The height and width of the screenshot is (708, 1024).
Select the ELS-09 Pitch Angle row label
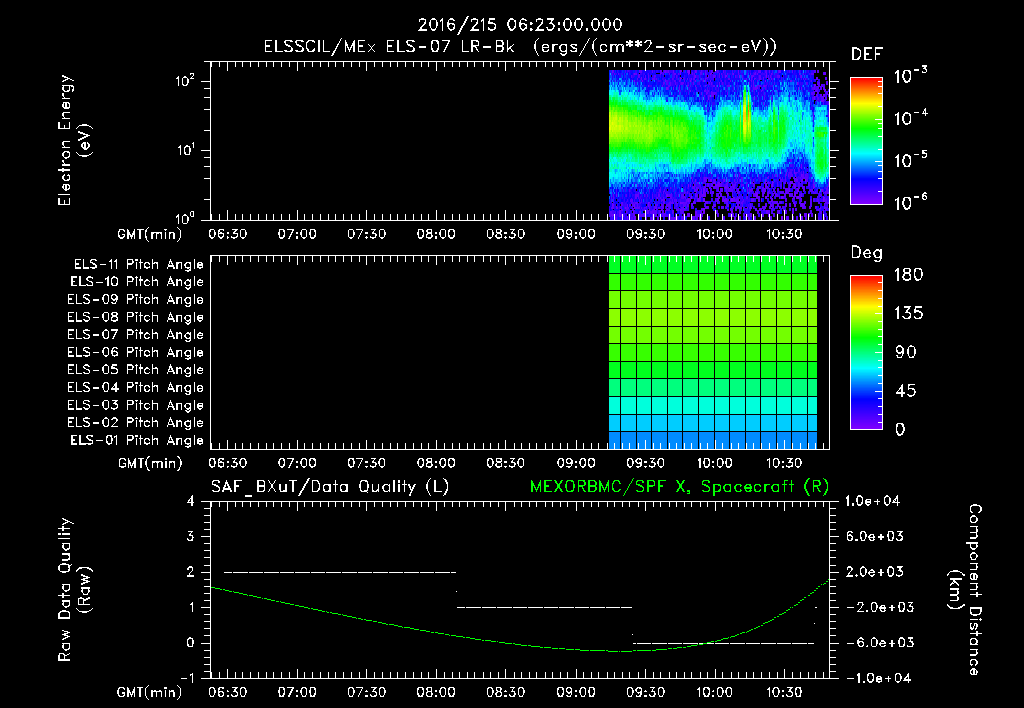coord(135,299)
